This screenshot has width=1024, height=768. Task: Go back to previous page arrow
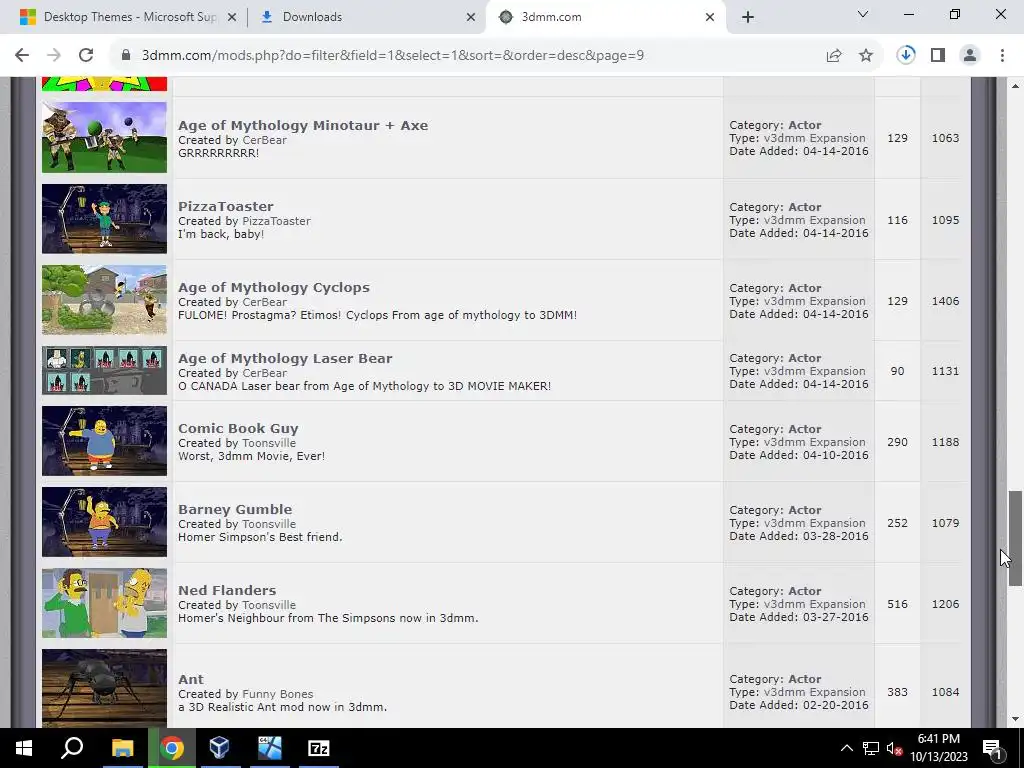pos(22,56)
